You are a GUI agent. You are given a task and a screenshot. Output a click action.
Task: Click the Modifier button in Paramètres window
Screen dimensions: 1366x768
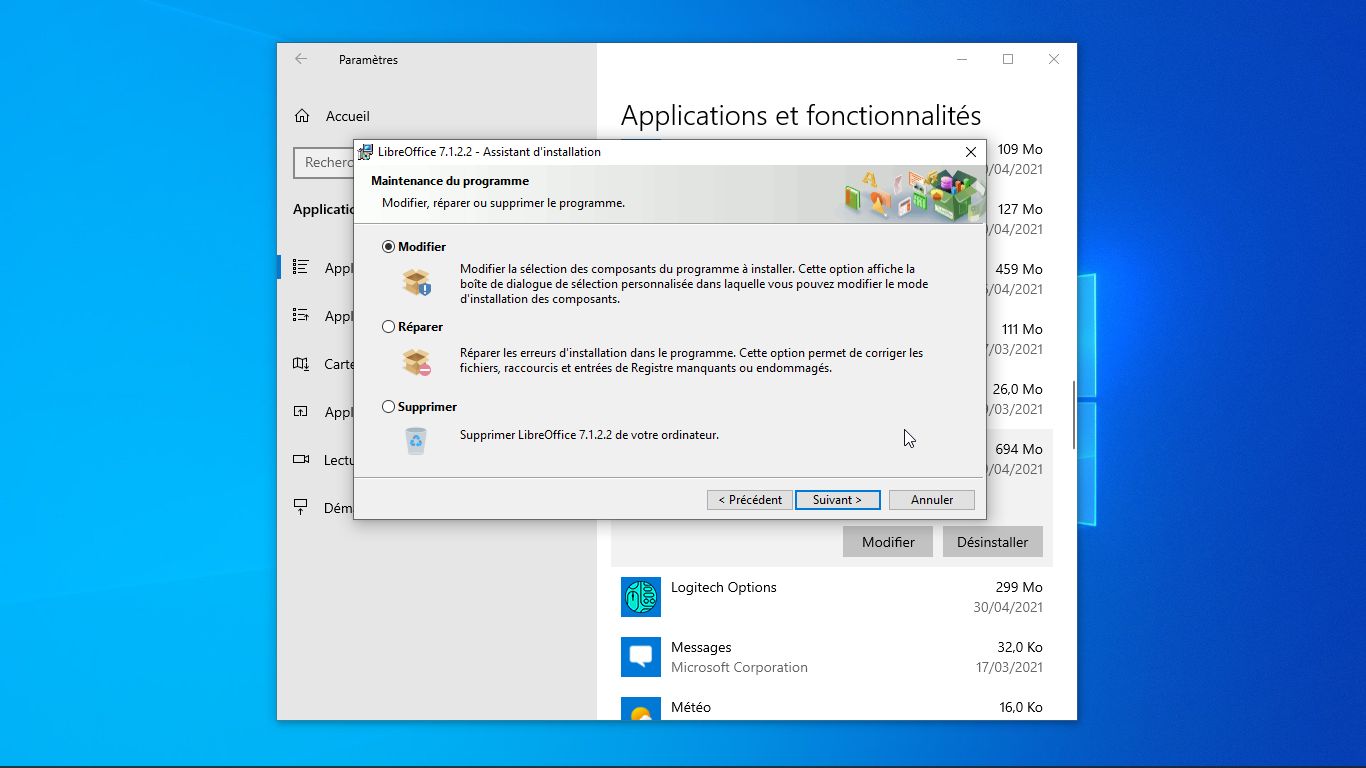pyautogui.click(x=888, y=542)
